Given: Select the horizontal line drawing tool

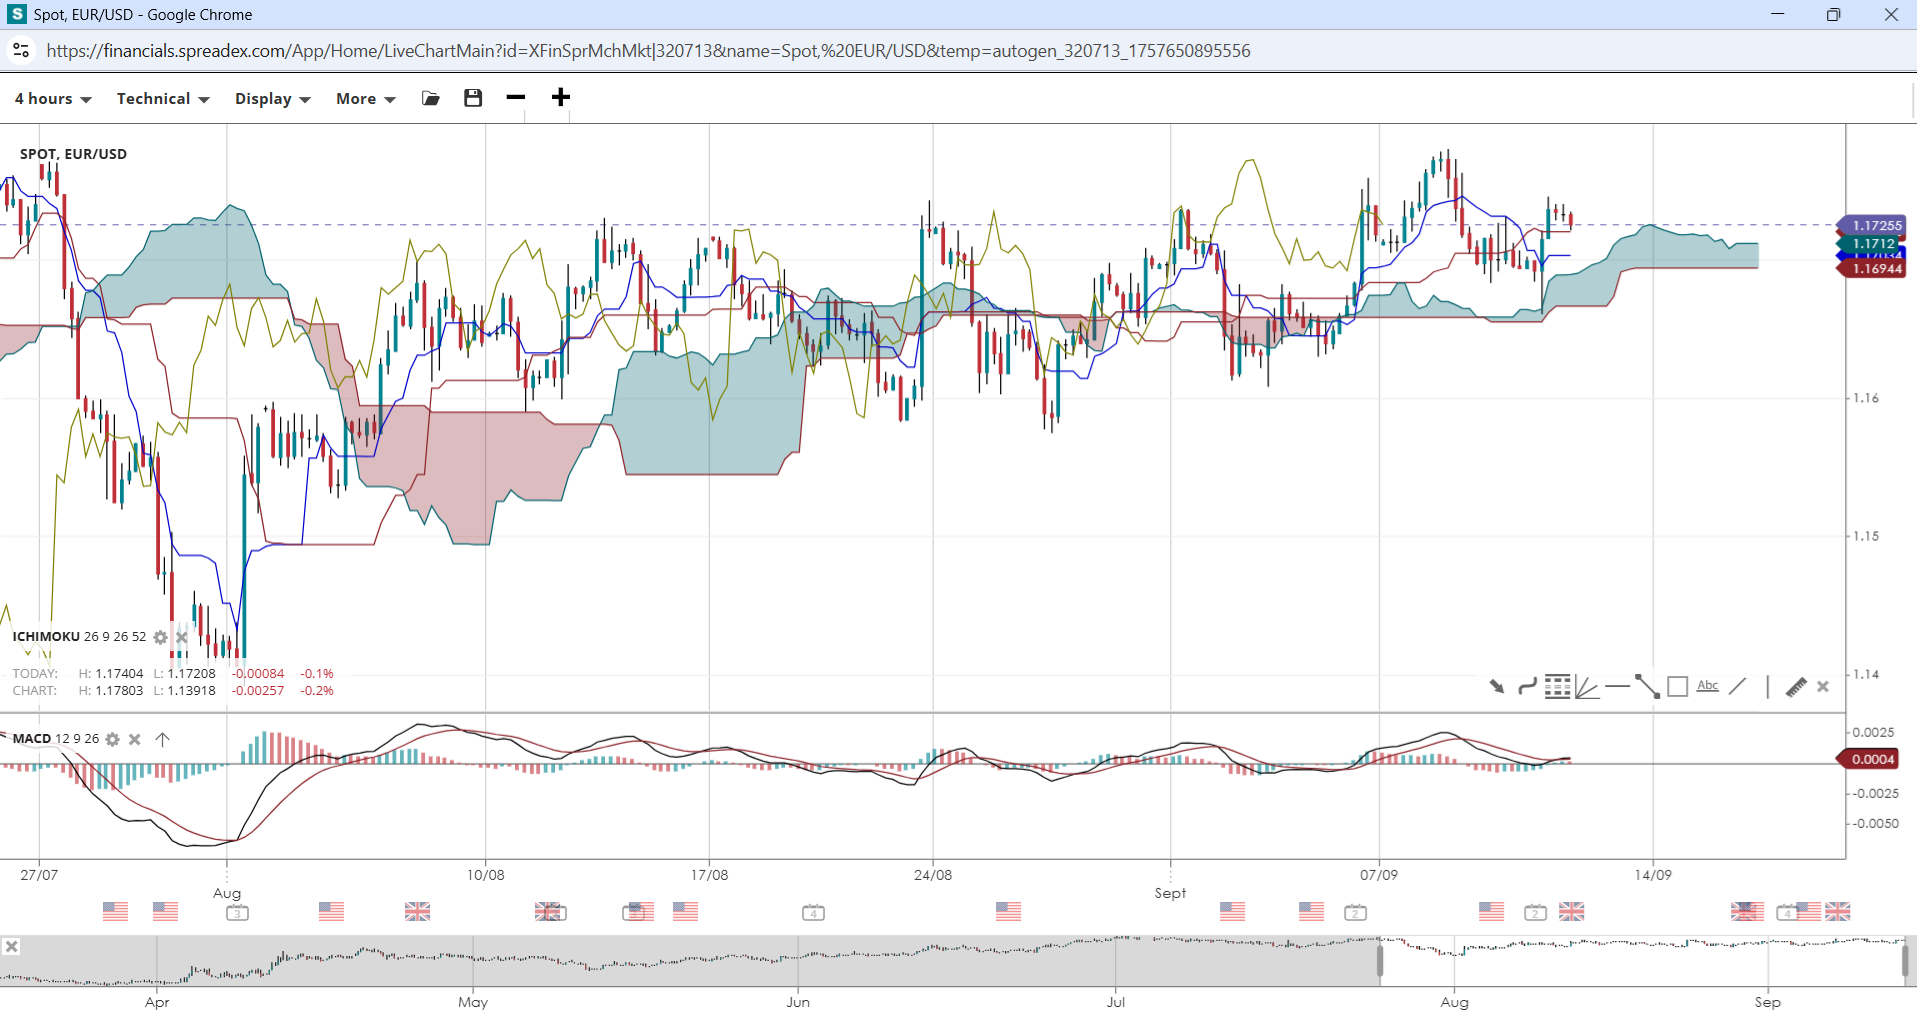Looking at the screenshot, I should [x=1617, y=686].
